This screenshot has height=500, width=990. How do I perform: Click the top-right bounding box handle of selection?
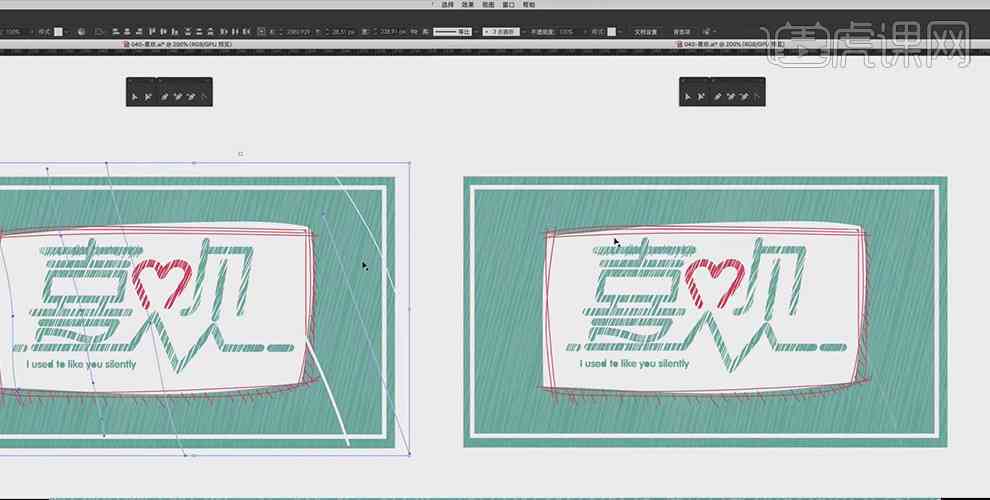coord(410,163)
